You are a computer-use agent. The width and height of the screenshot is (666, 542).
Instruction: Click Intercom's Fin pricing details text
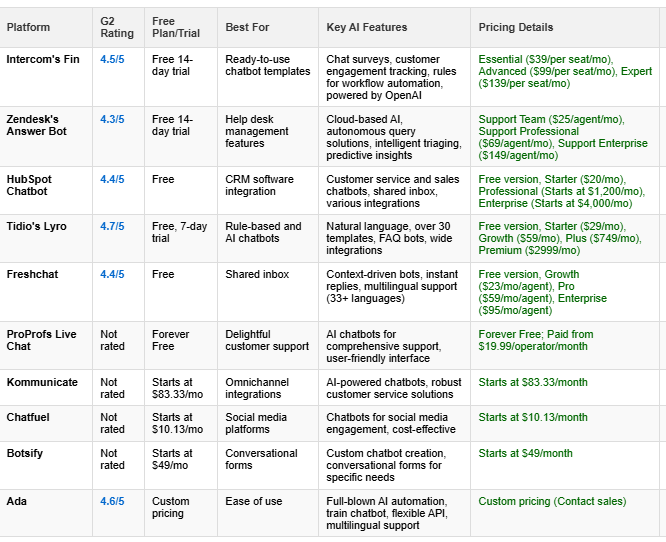563,72
